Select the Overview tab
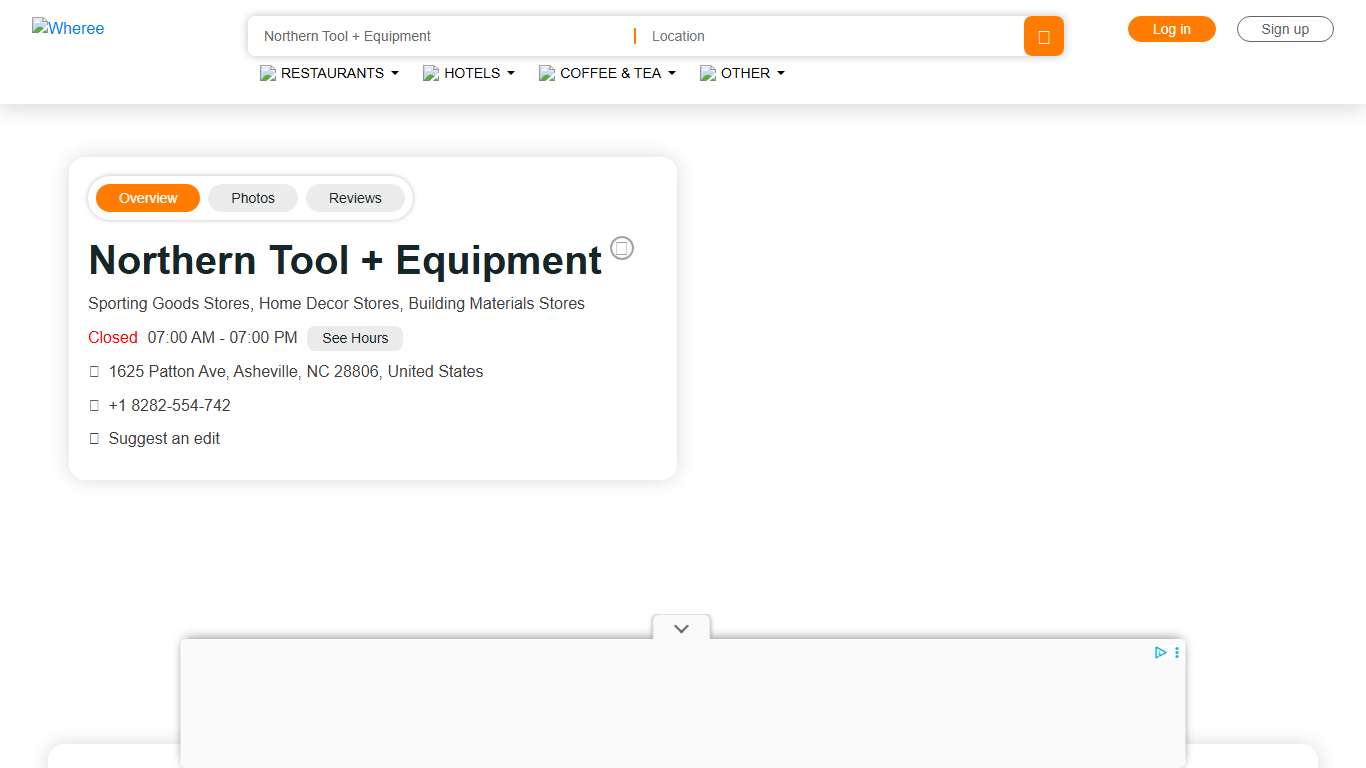 pos(147,198)
